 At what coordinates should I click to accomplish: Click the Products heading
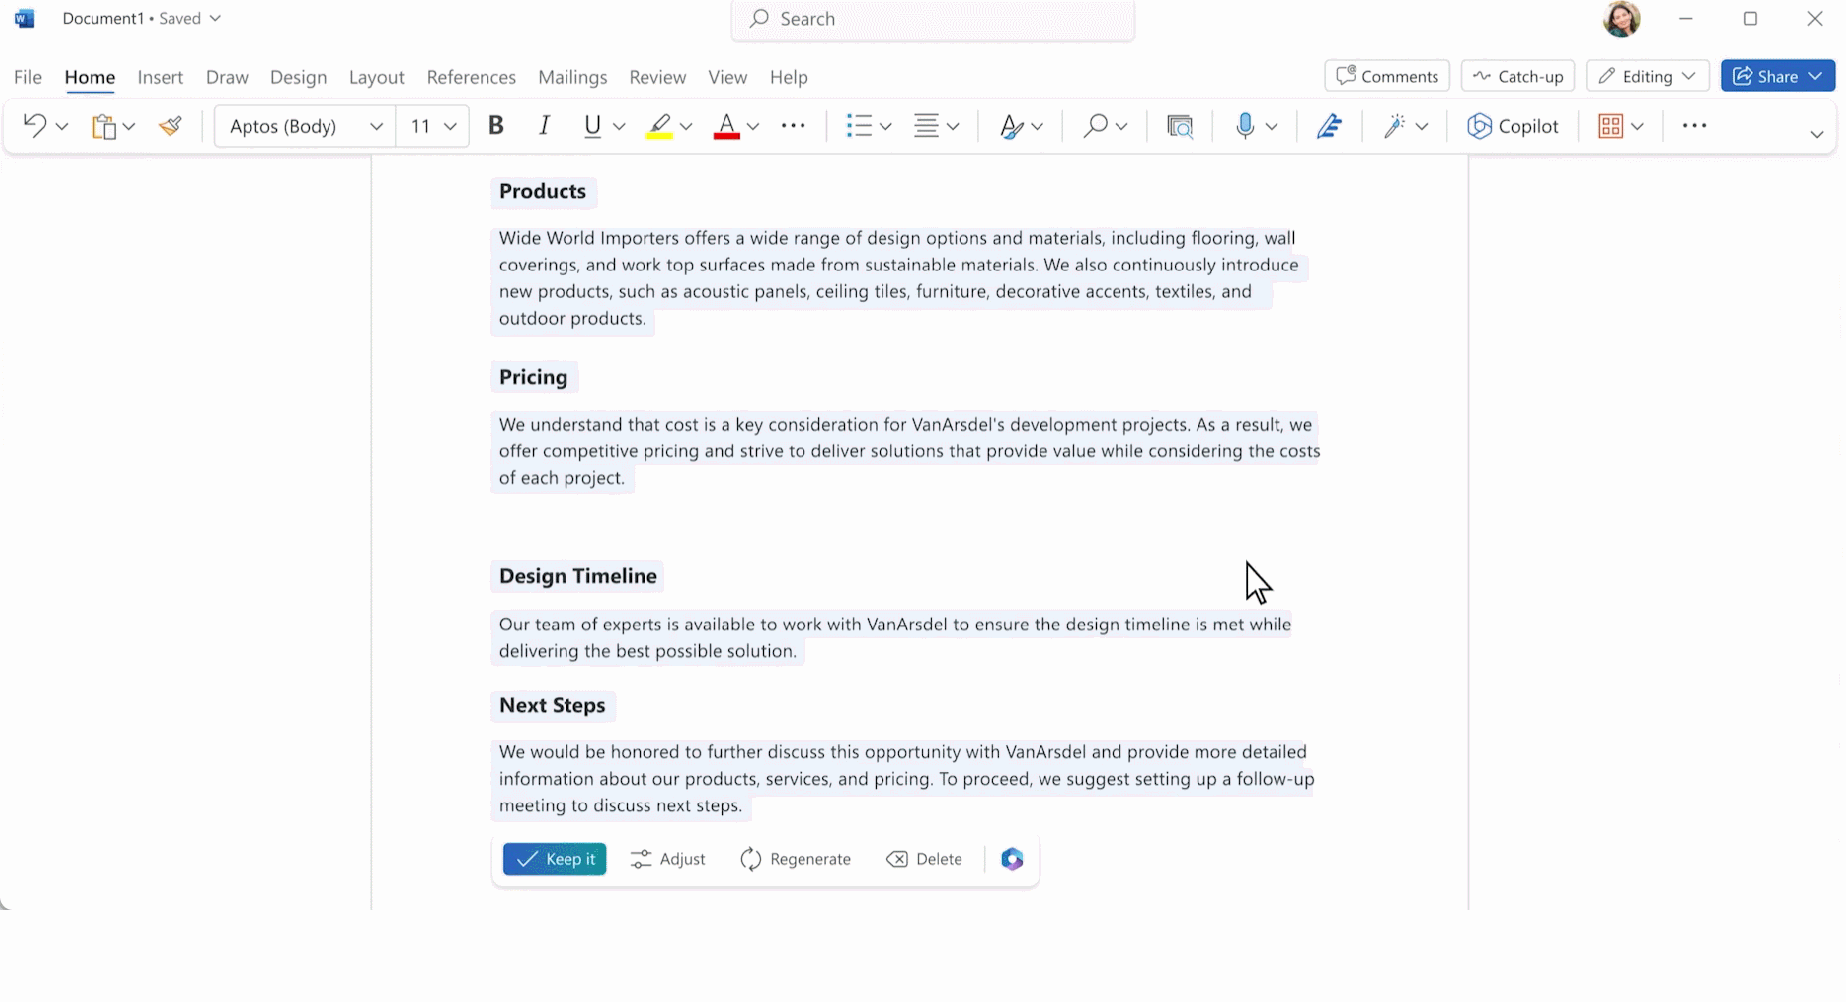coord(542,191)
